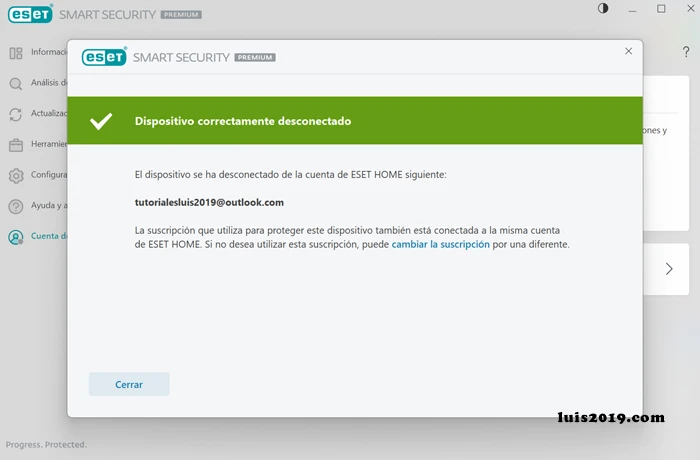The width and height of the screenshot is (700, 460).
Task: Click the 'Progress. Protected.' footer text
Action: [x=46, y=444]
